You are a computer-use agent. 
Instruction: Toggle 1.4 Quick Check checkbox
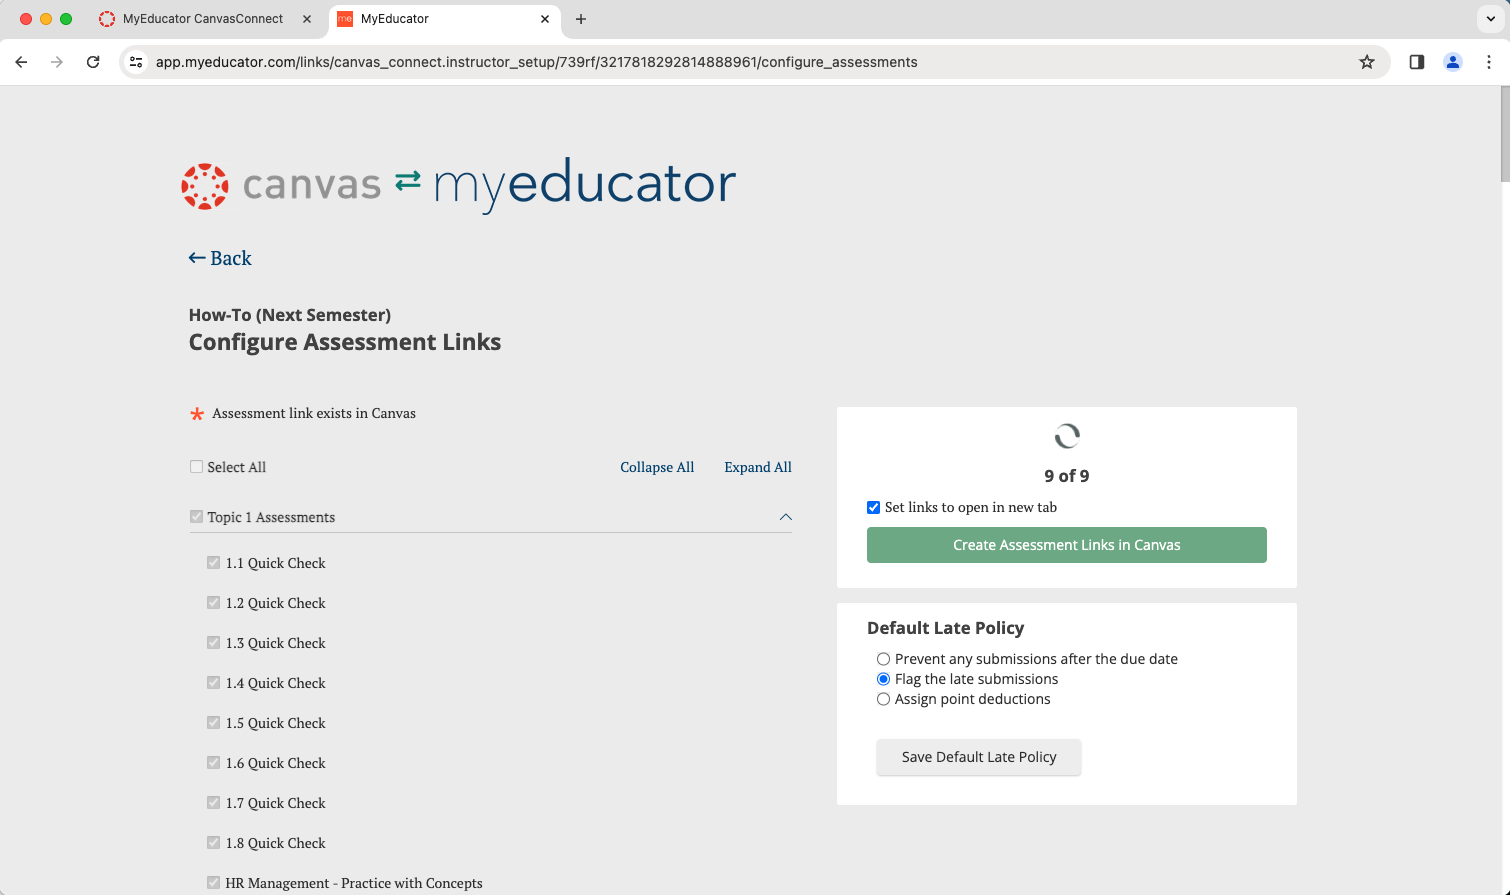click(x=213, y=683)
